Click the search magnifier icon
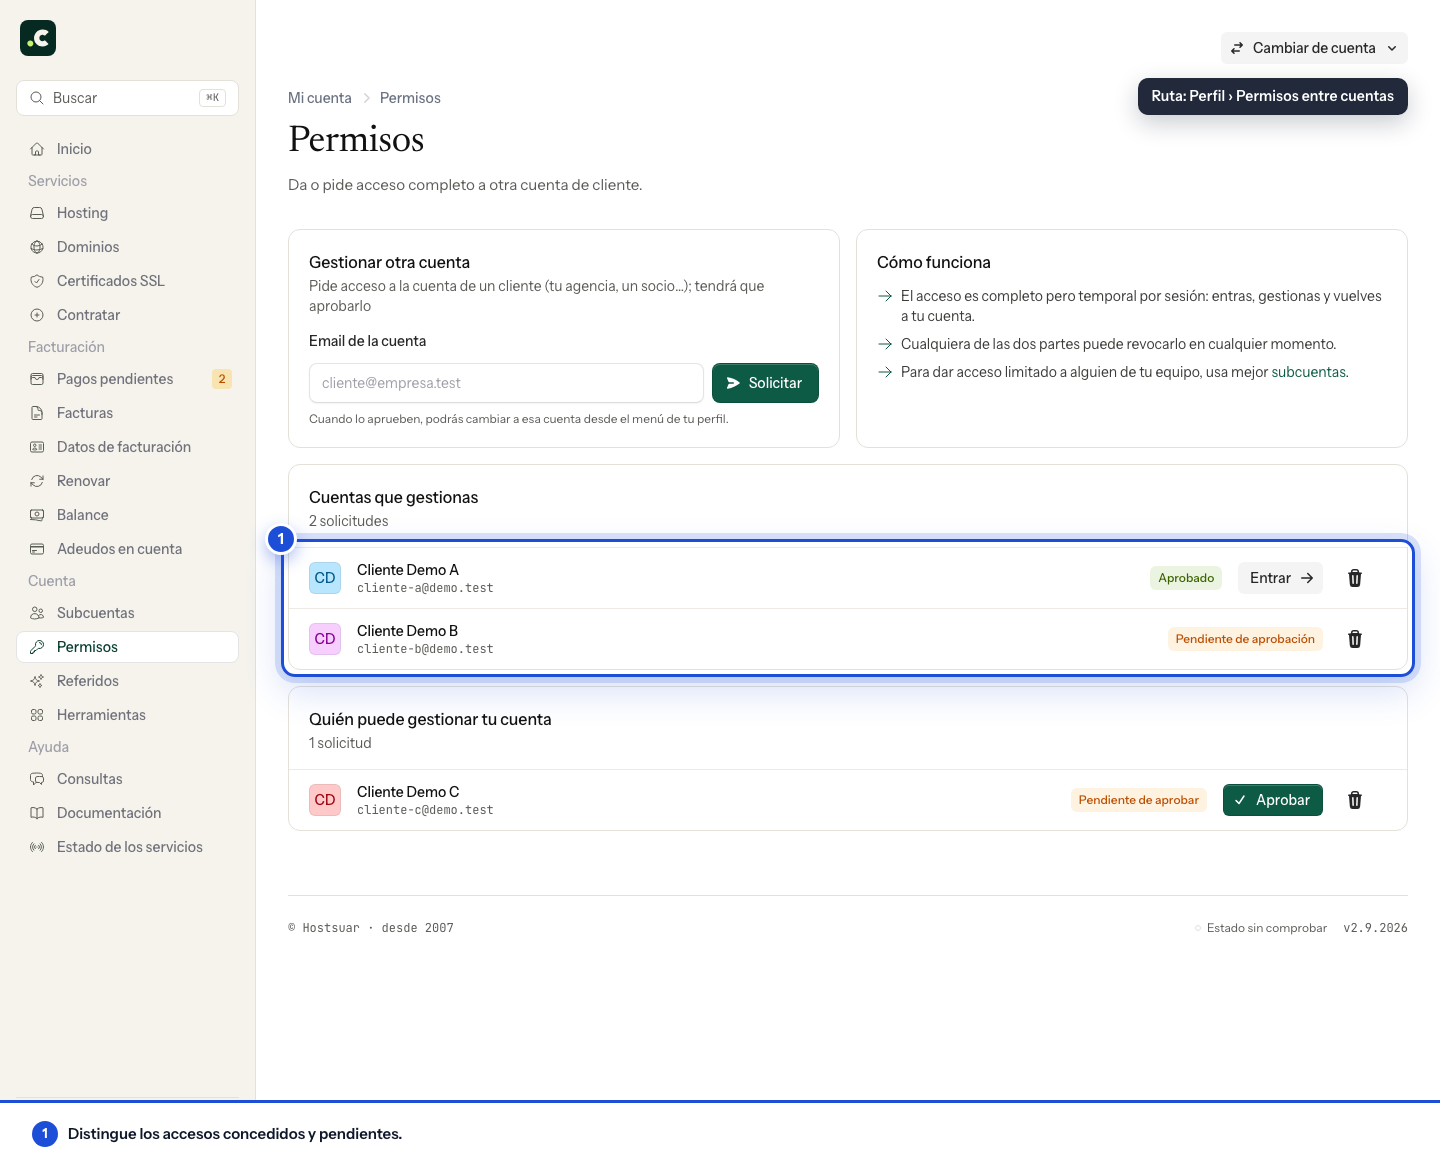The image size is (1440, 1164). [x=37, y=98]
